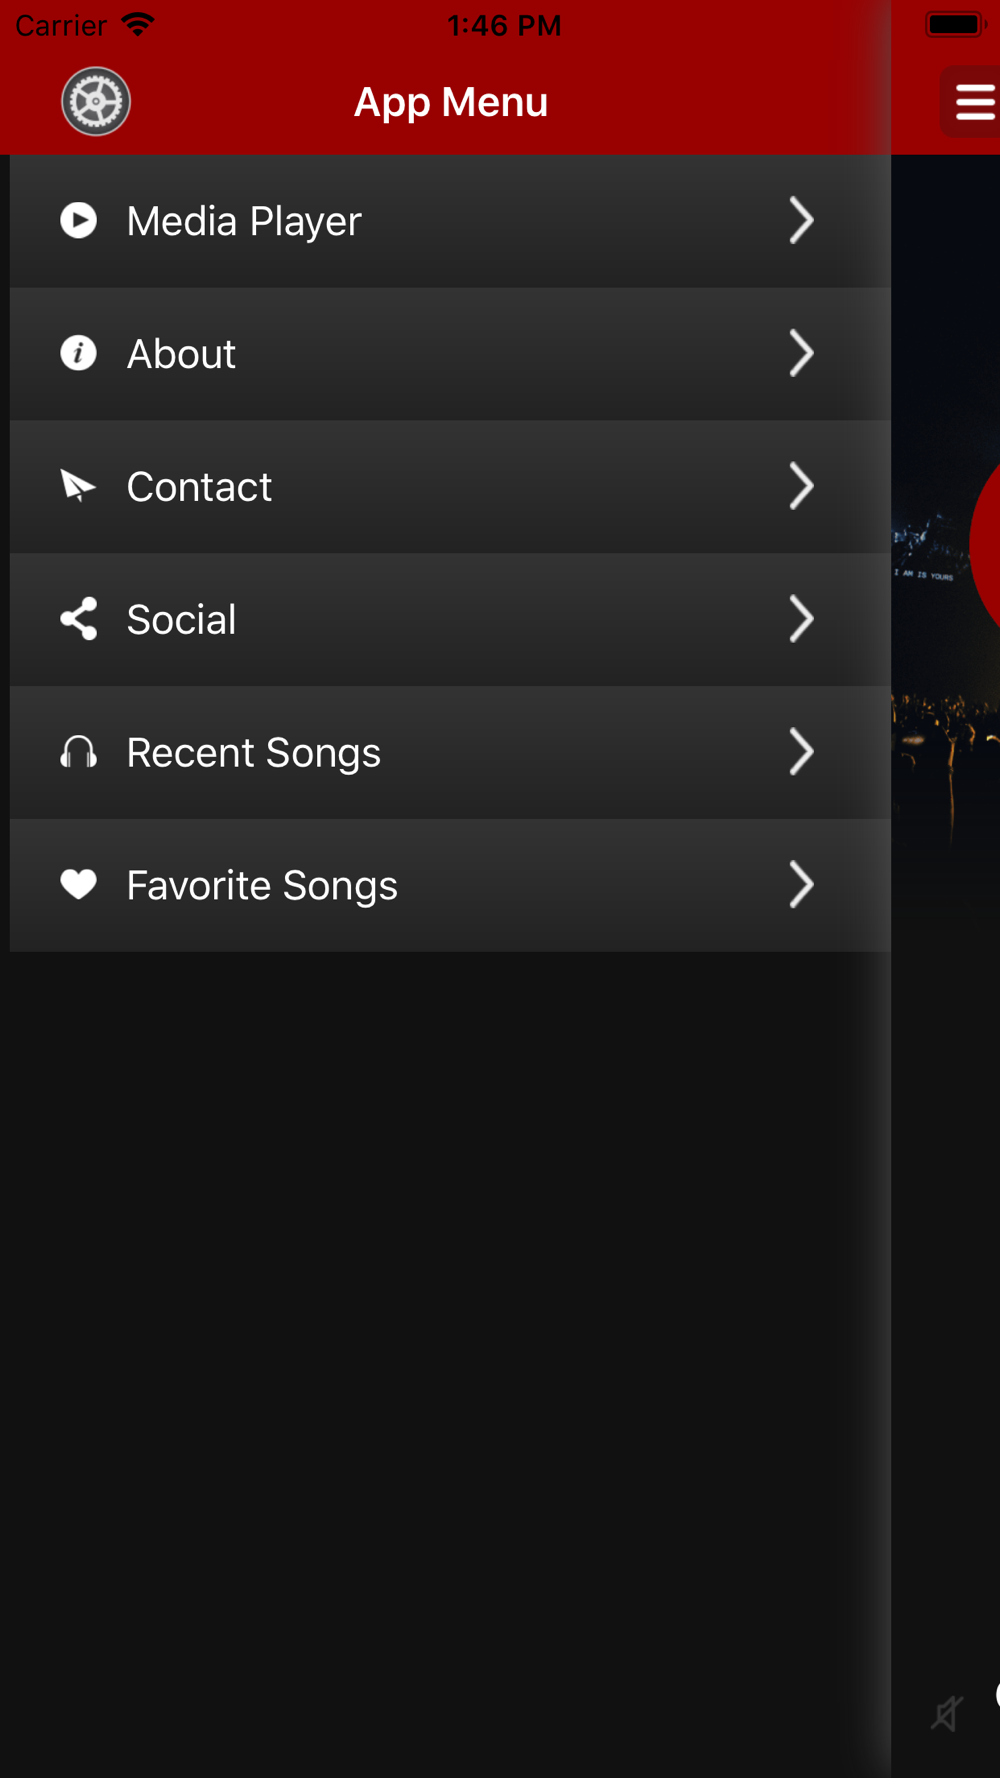Open the Favorite Songs chevron arrow
The width and height of the screenshot is (1000, 1778).
click(801, 885)
